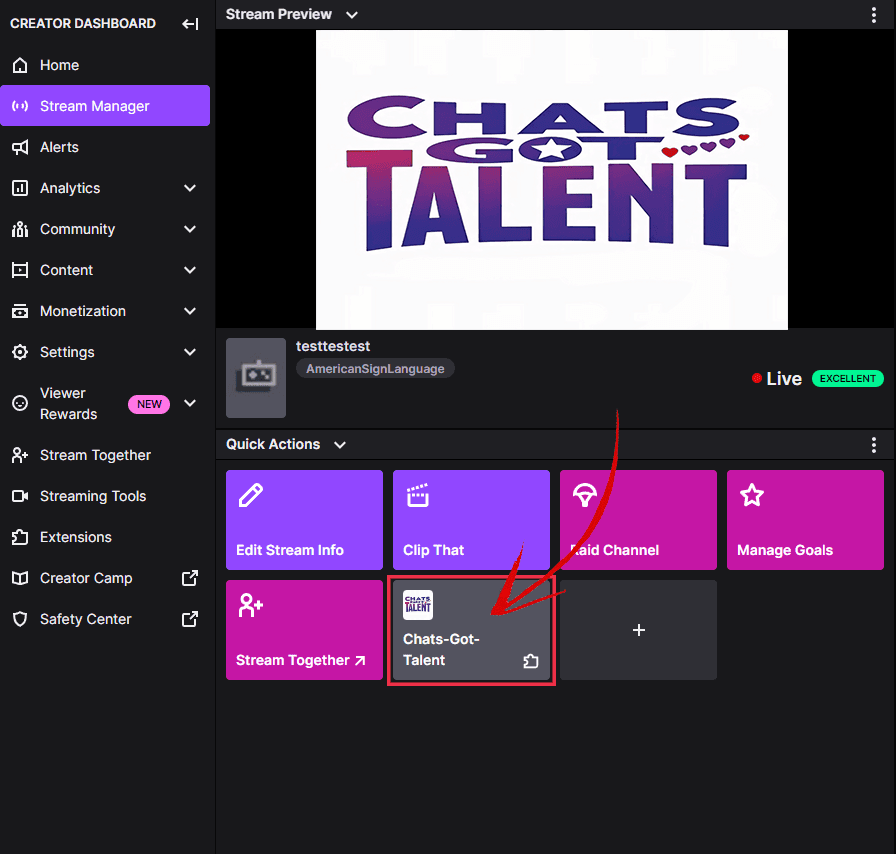
Task: Click the AmericanSignLanguage tag
Action: (x=375, y=369)
